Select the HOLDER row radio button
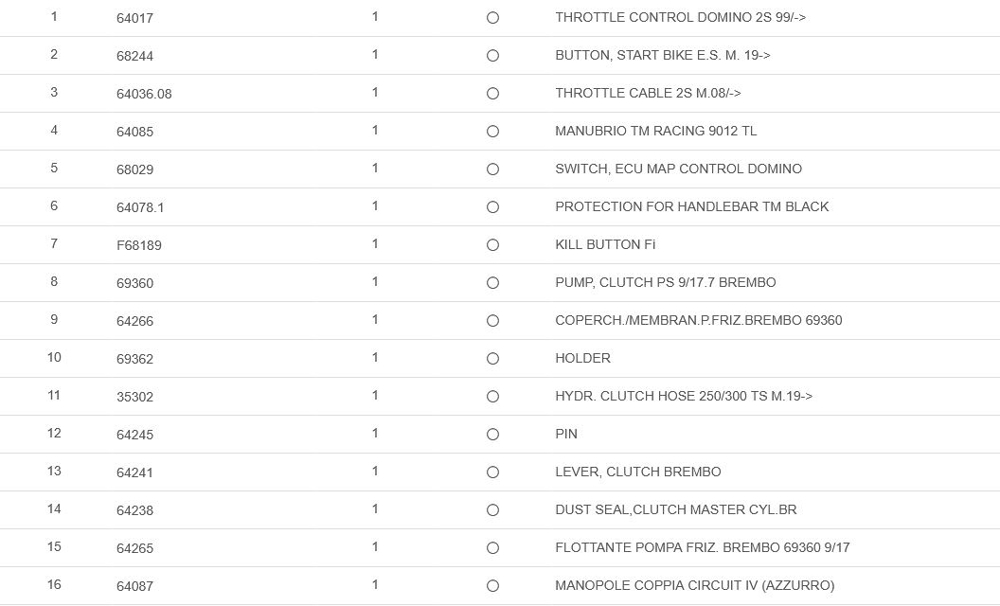This screenshot has width=1000, height=606. click(x=492, y=359)
